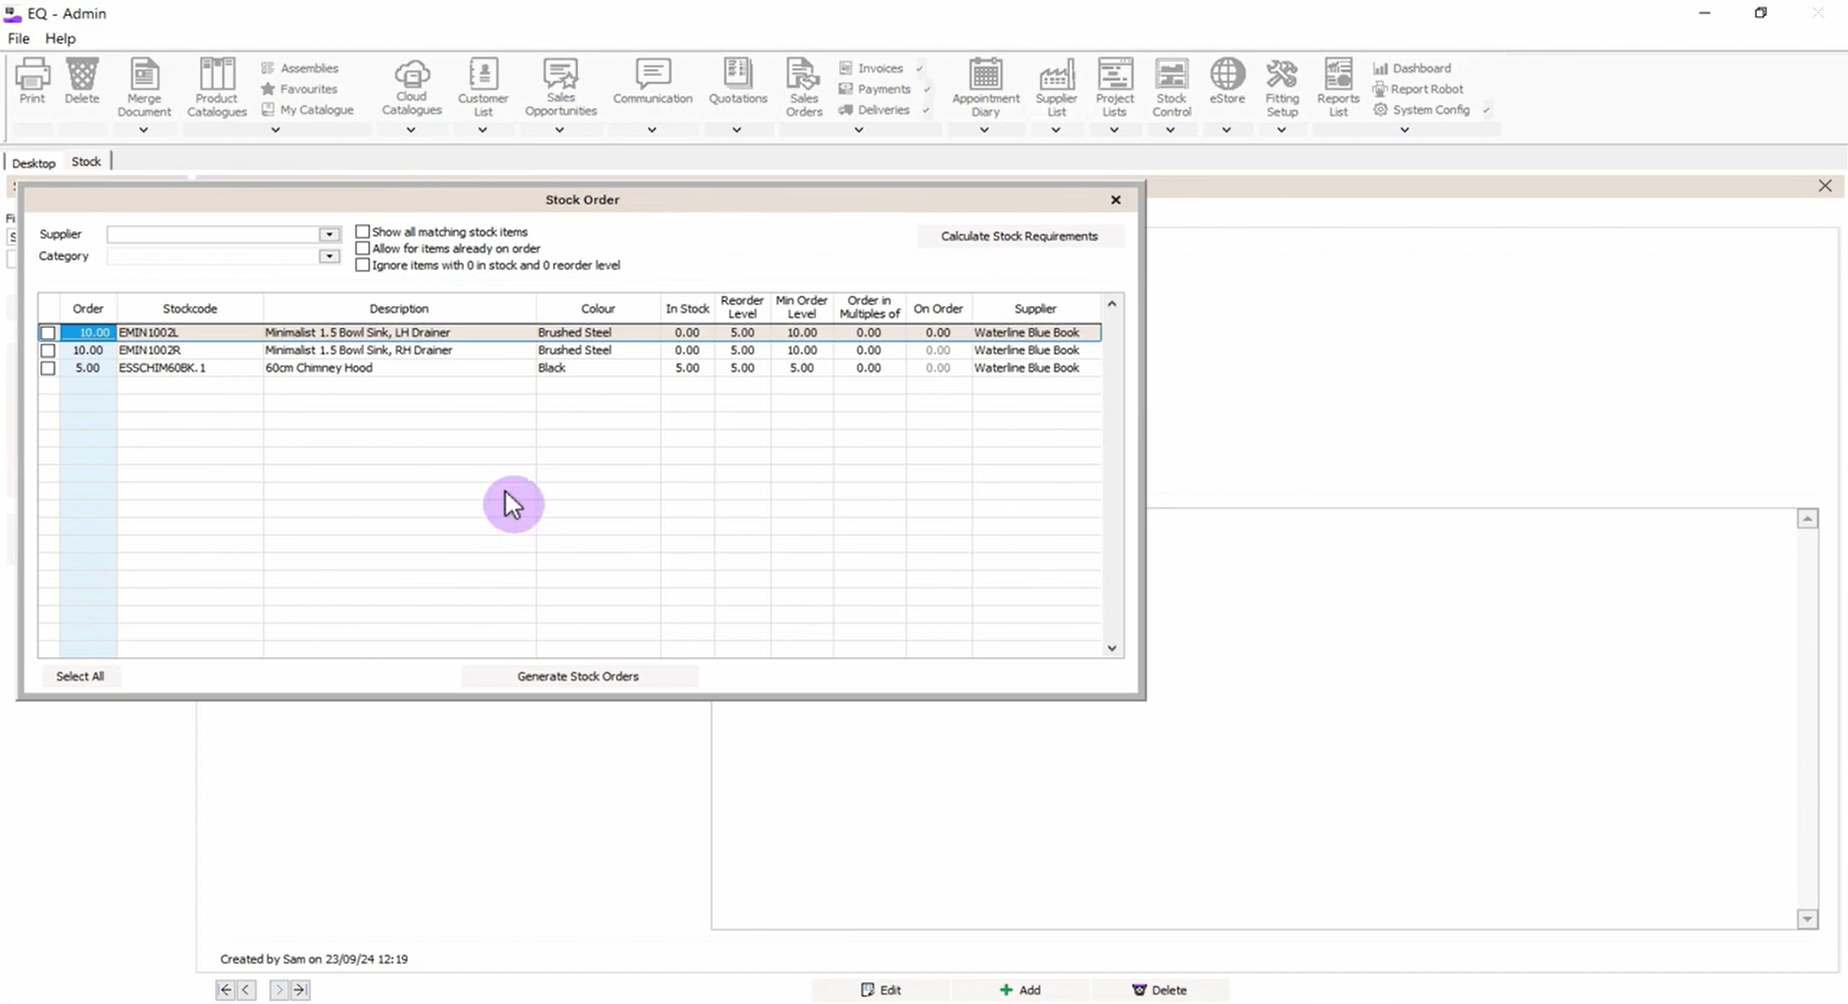Enable Show all matching stock items
This screenshot has height=1004, width=1848.
click(x=363, y=232)
